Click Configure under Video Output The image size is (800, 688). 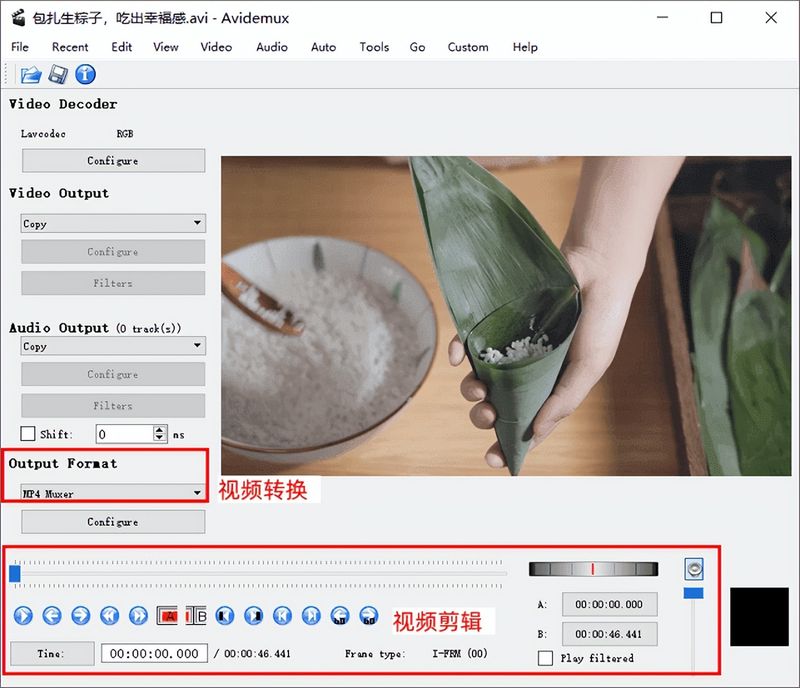click(x=113, y=252)
